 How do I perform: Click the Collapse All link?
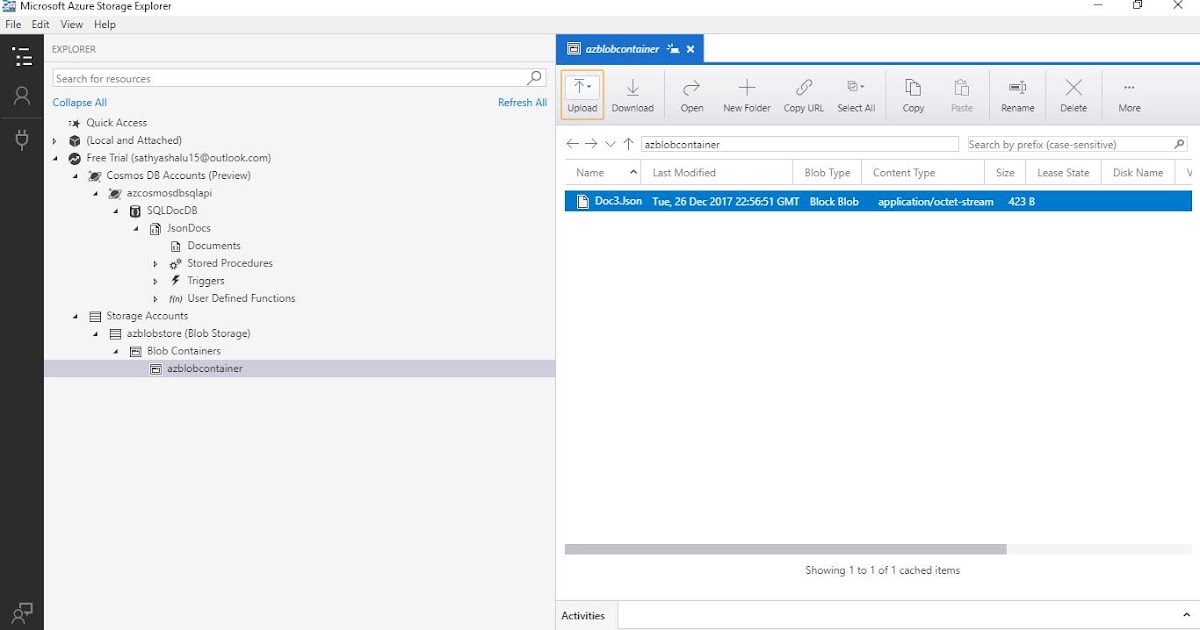[79, 102]
